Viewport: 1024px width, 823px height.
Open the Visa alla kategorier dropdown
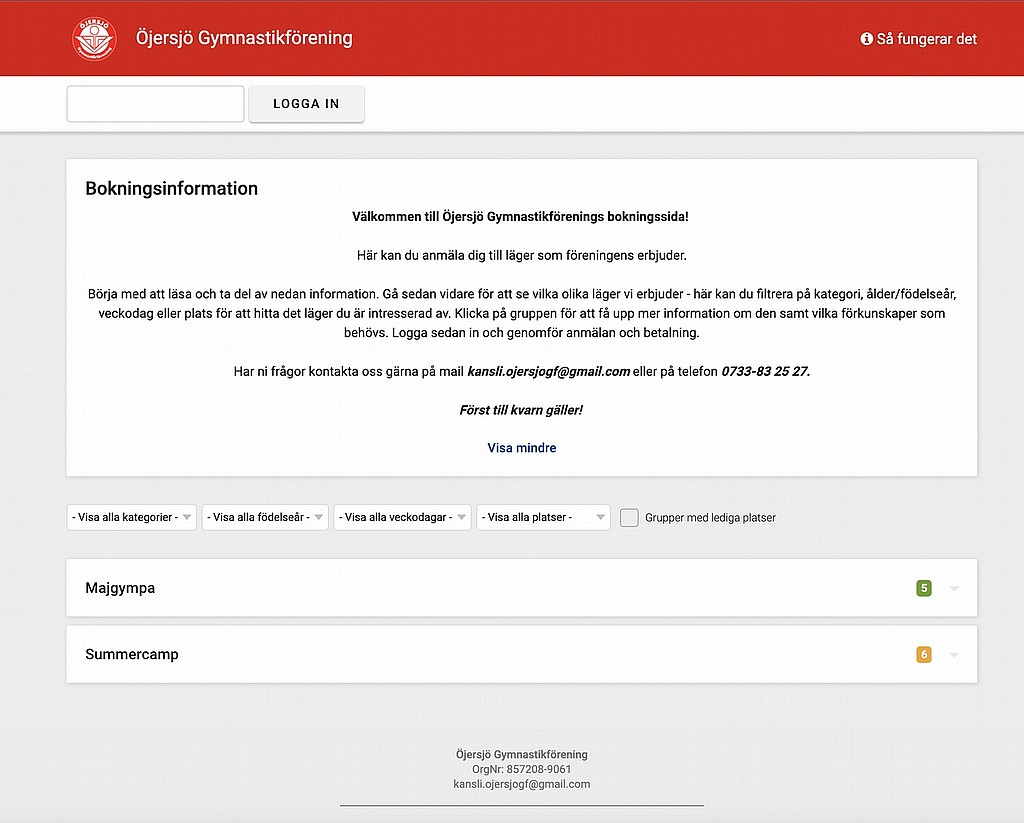pos(131,517)
